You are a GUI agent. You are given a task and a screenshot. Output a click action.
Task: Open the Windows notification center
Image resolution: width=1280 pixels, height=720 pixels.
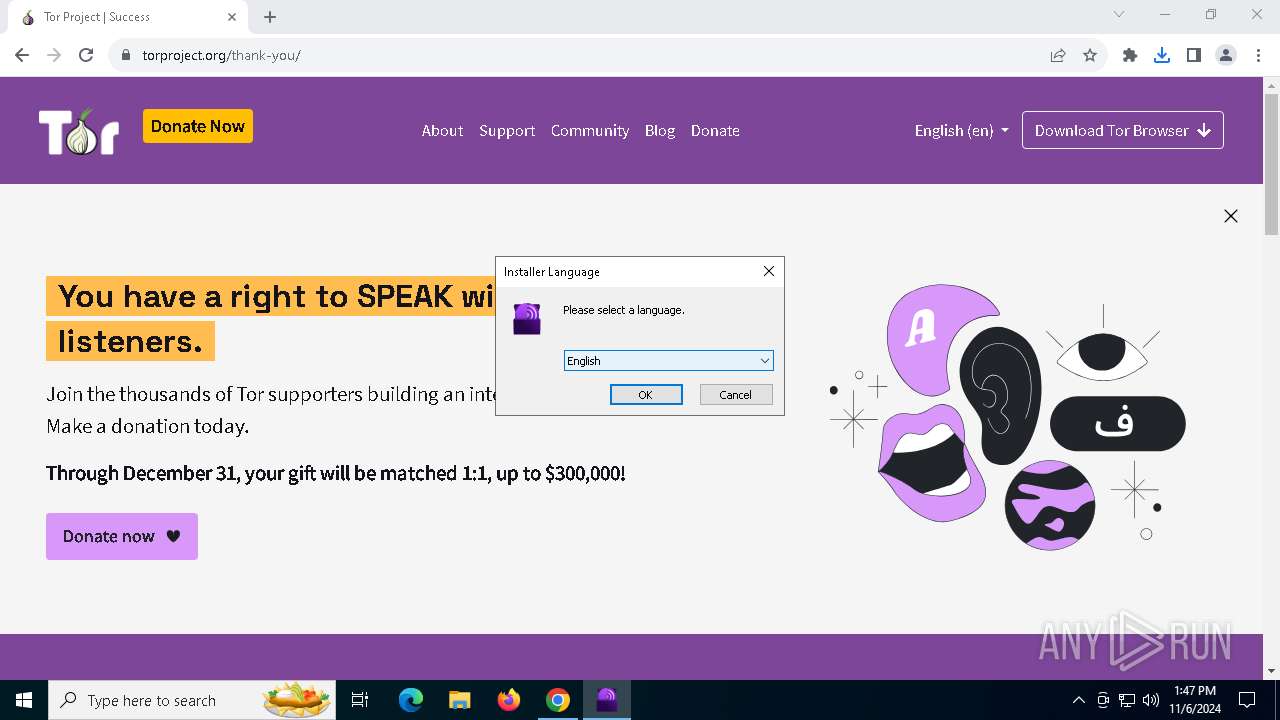coord(1247,700)
